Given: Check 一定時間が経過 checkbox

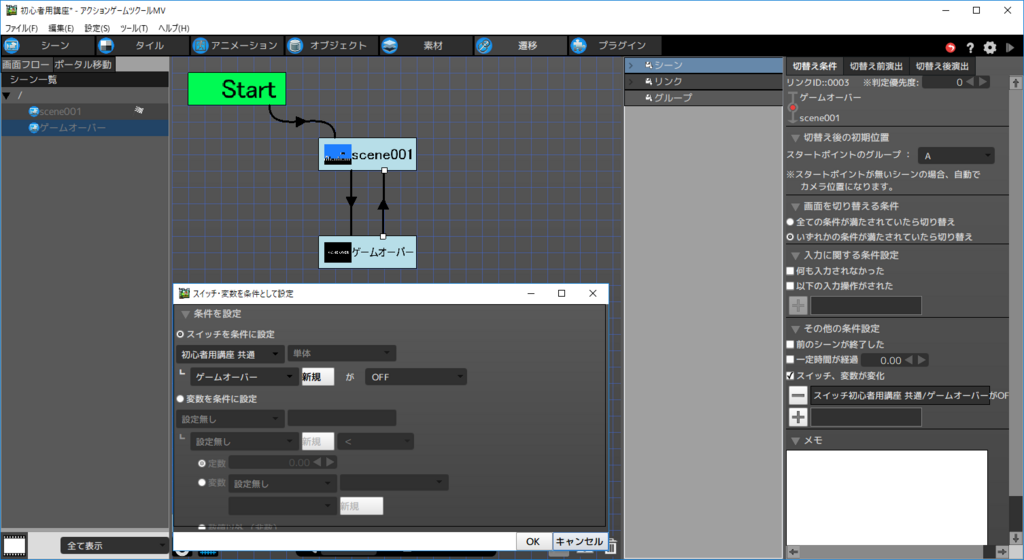Looking at the screenshot, I should coord(790,360).
